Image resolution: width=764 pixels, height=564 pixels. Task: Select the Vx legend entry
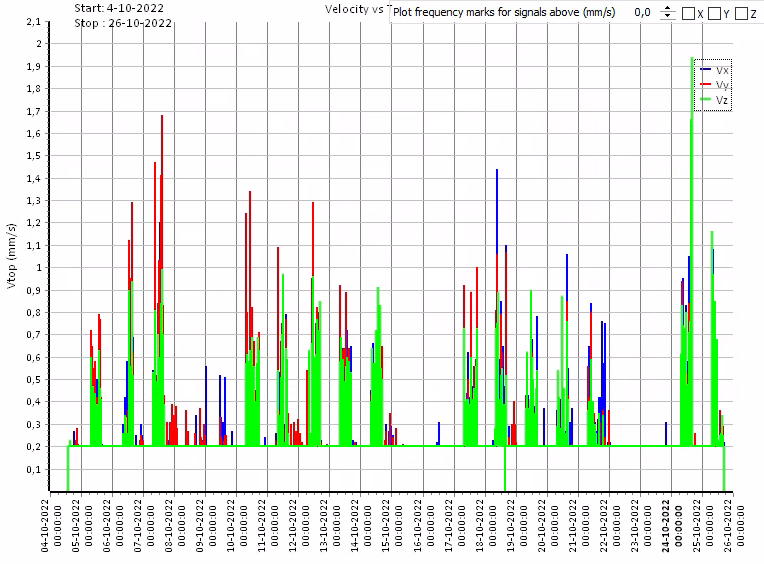point(721,70)
